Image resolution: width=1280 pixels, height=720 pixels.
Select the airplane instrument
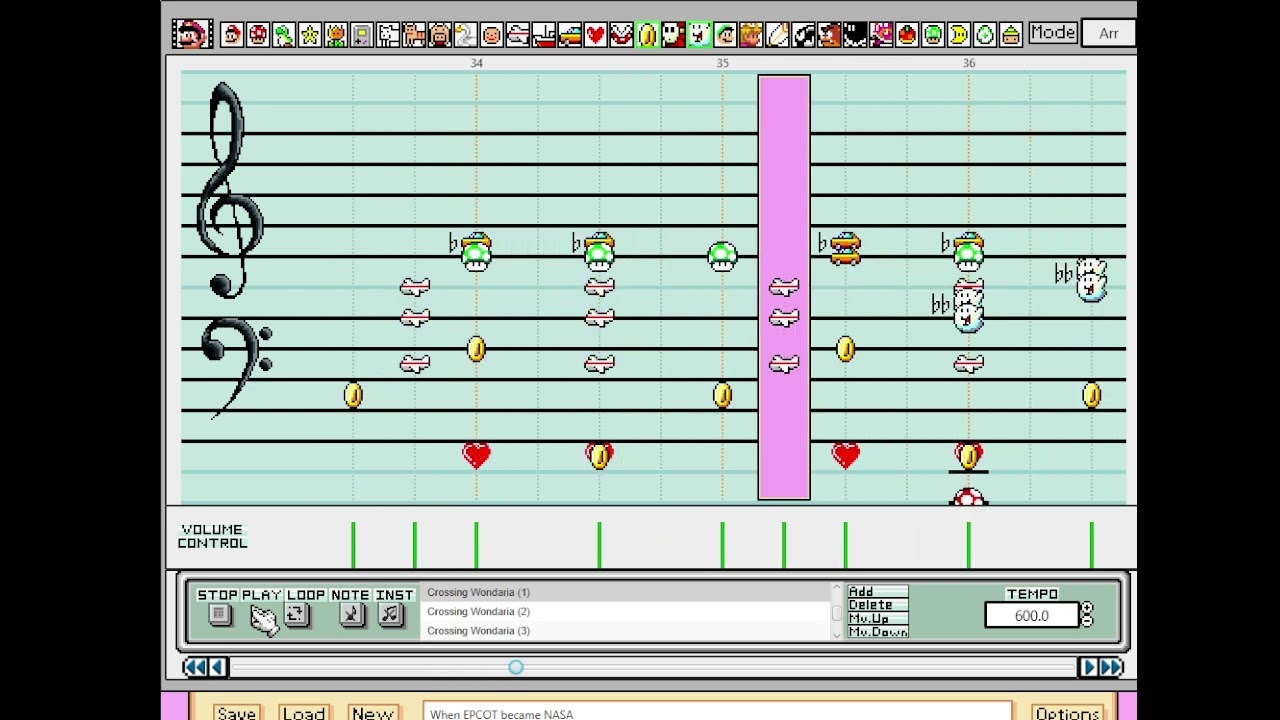[518, 35]
